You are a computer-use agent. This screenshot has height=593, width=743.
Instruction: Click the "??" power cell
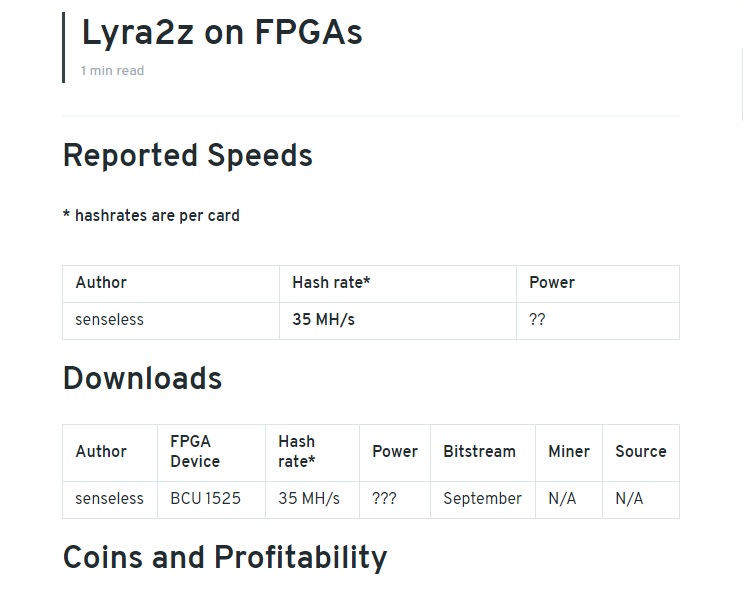(537, 319)
